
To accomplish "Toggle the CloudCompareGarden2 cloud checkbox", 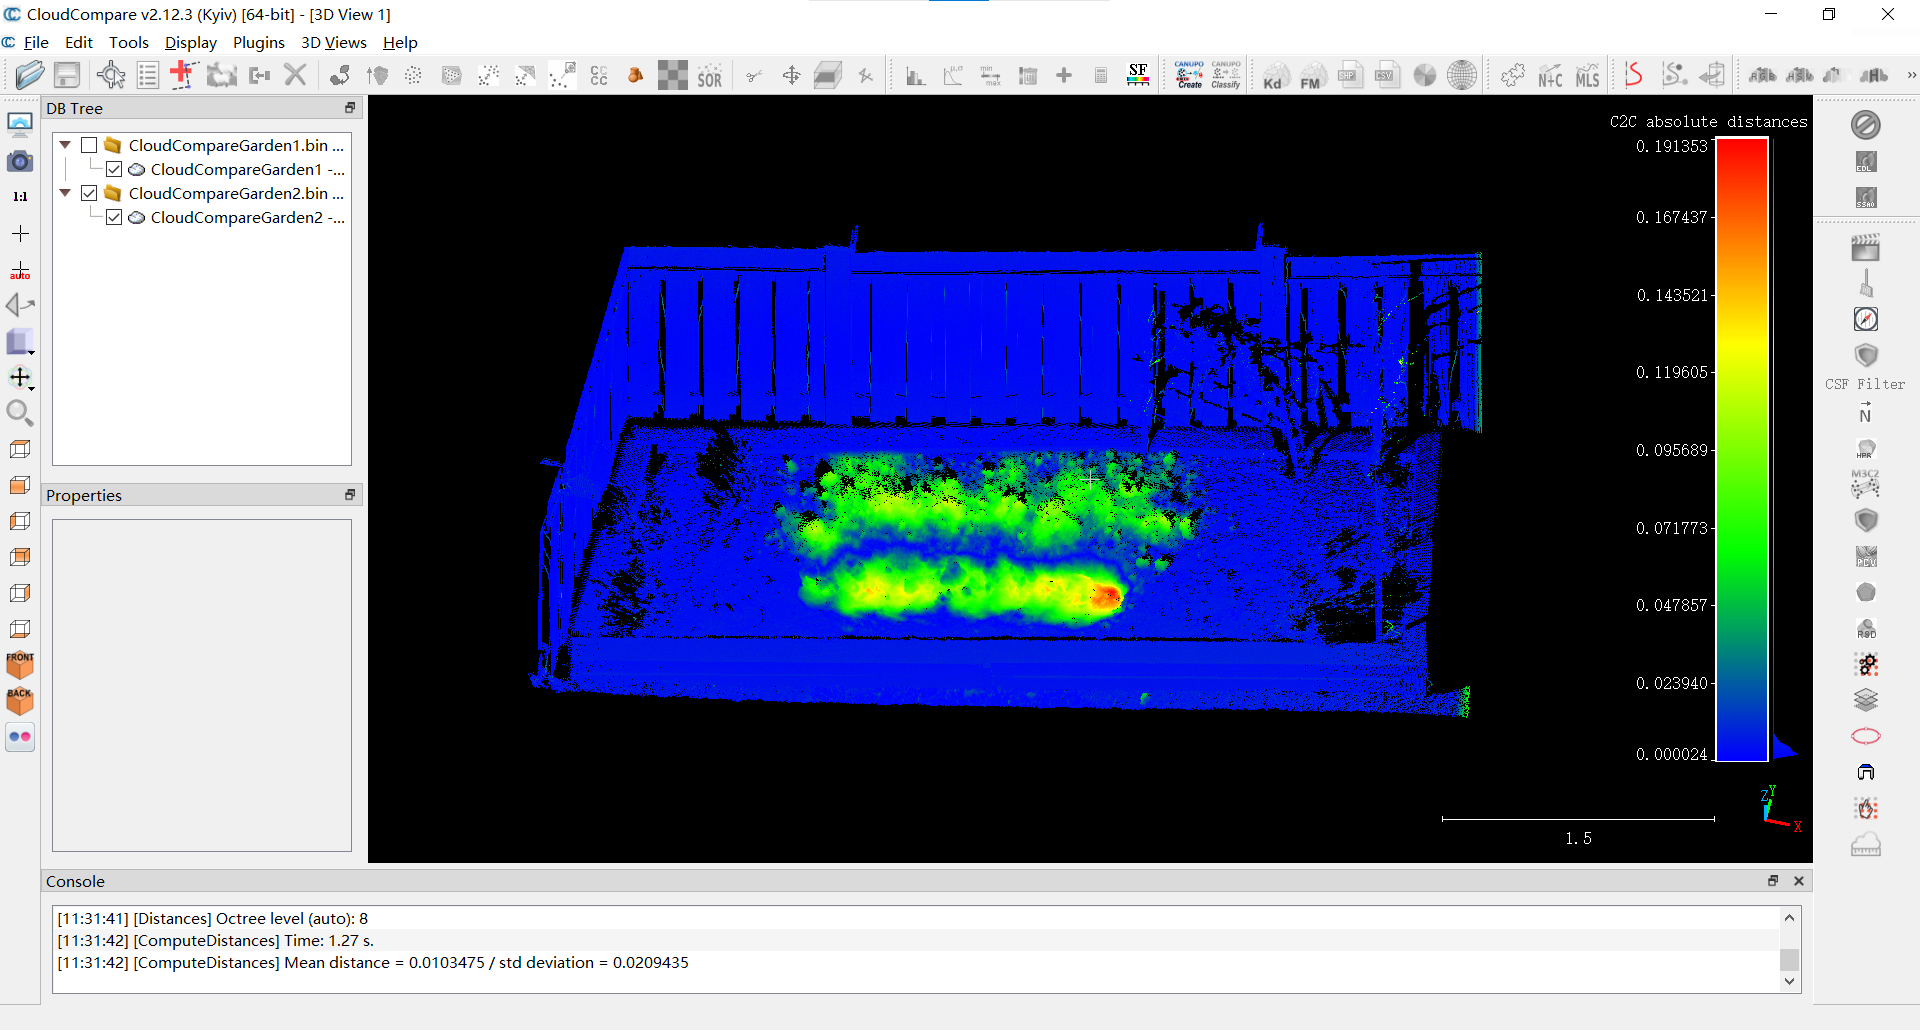I will point(114,217).
